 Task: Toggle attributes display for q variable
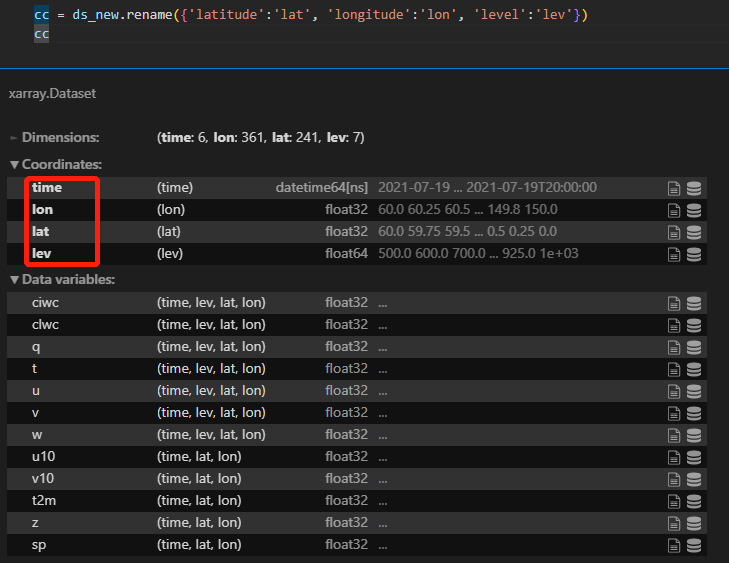[x=675, y=347]
